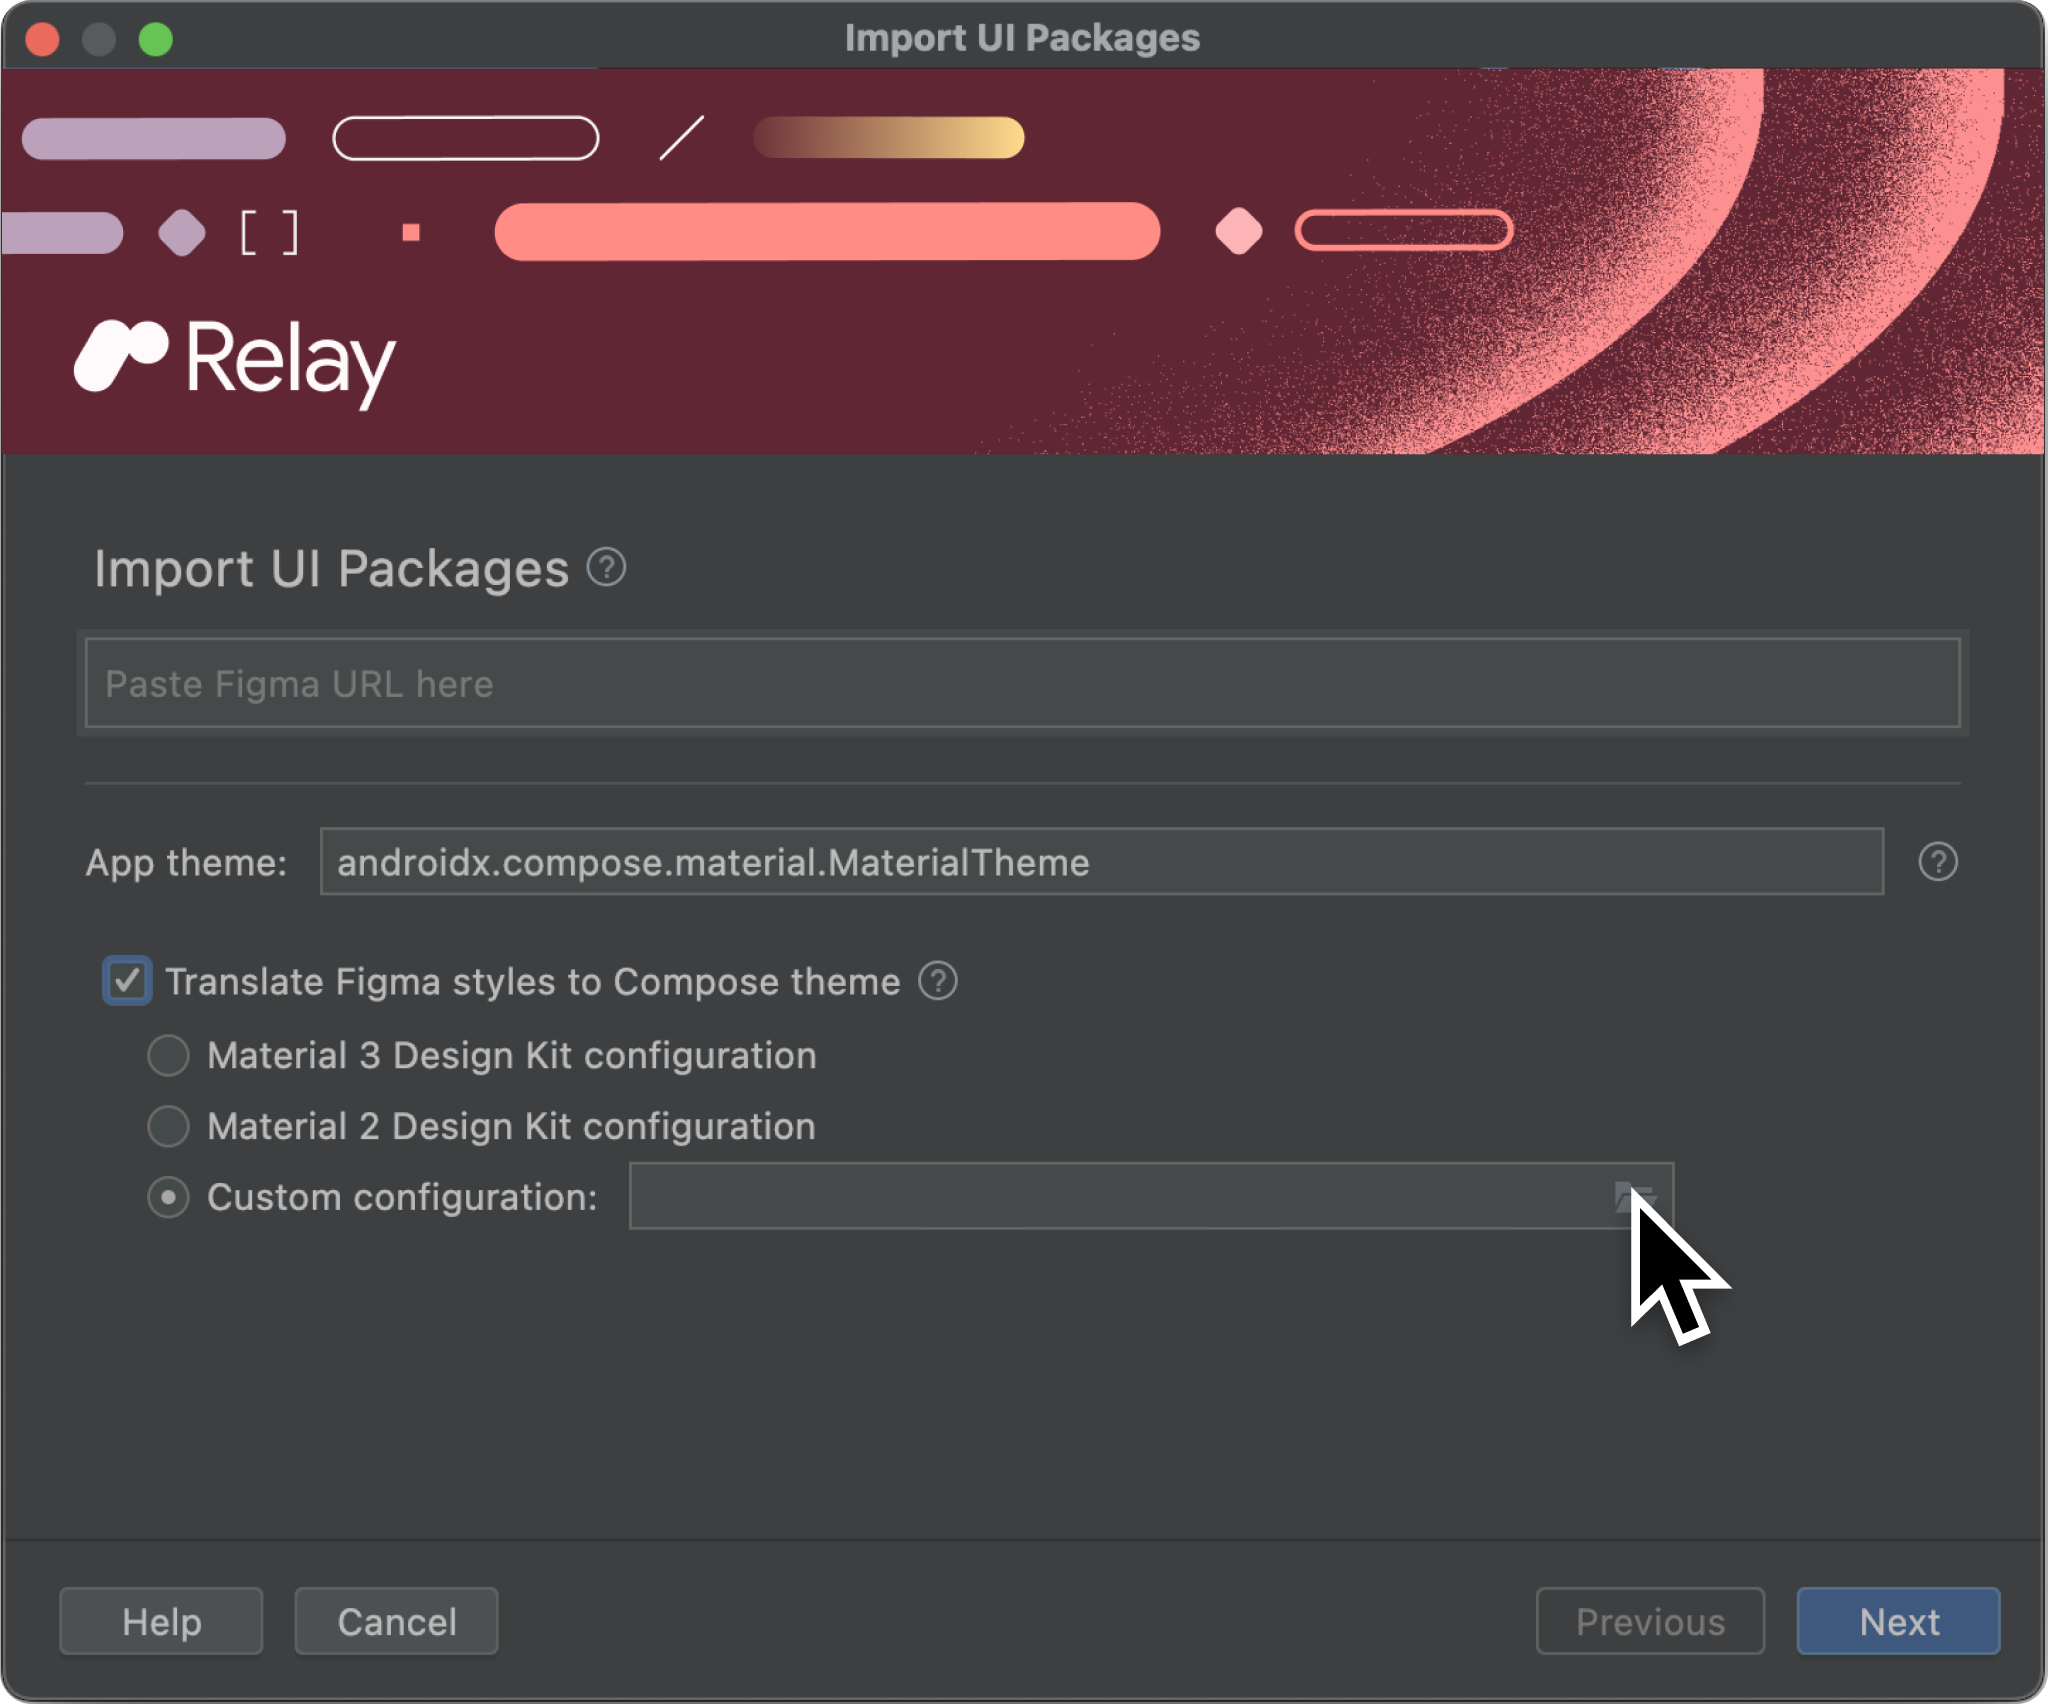Click the yellow minimize button in title bar

pyautogui.click(x=99, y=36)
